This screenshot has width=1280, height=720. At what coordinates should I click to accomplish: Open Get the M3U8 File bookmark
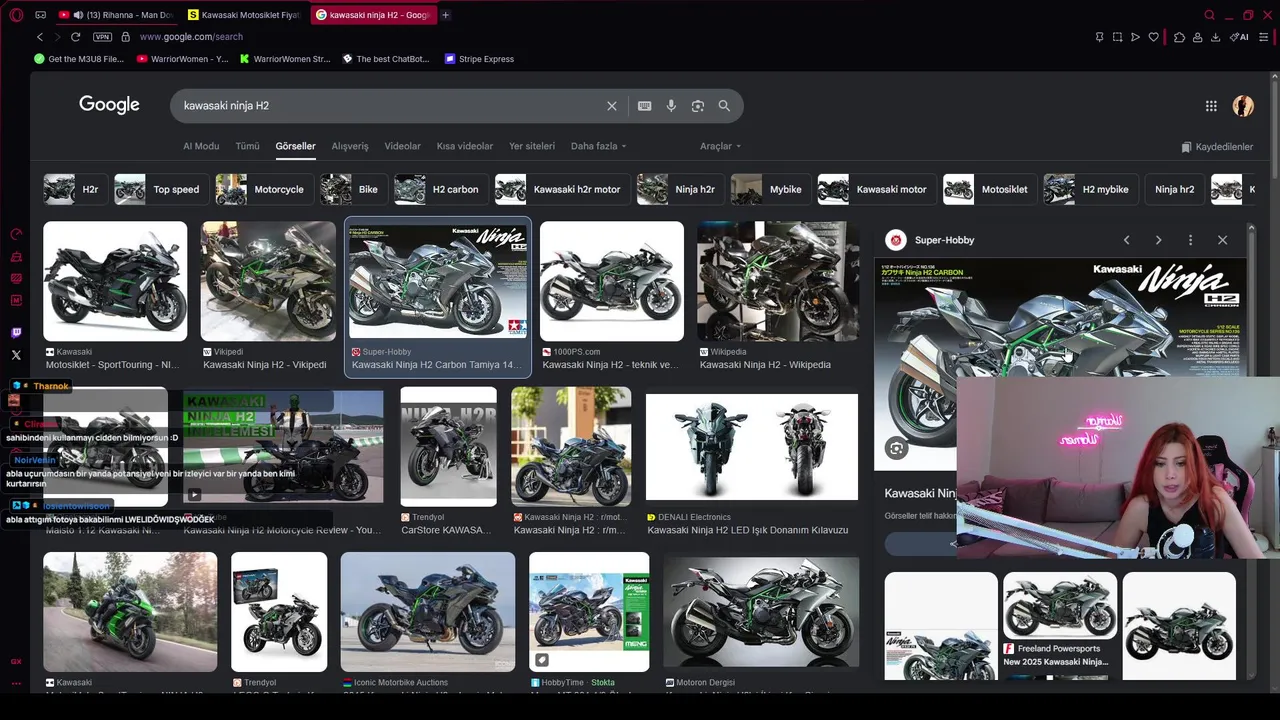point(79,59)
